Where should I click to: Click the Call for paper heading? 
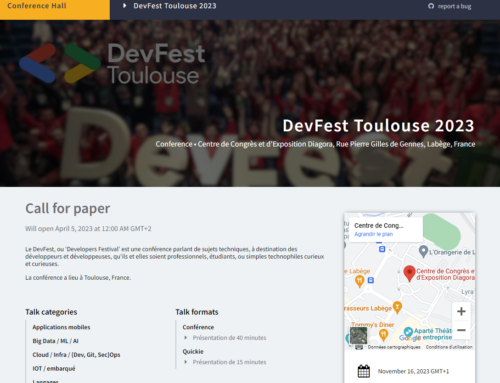[x=68, y=209]
